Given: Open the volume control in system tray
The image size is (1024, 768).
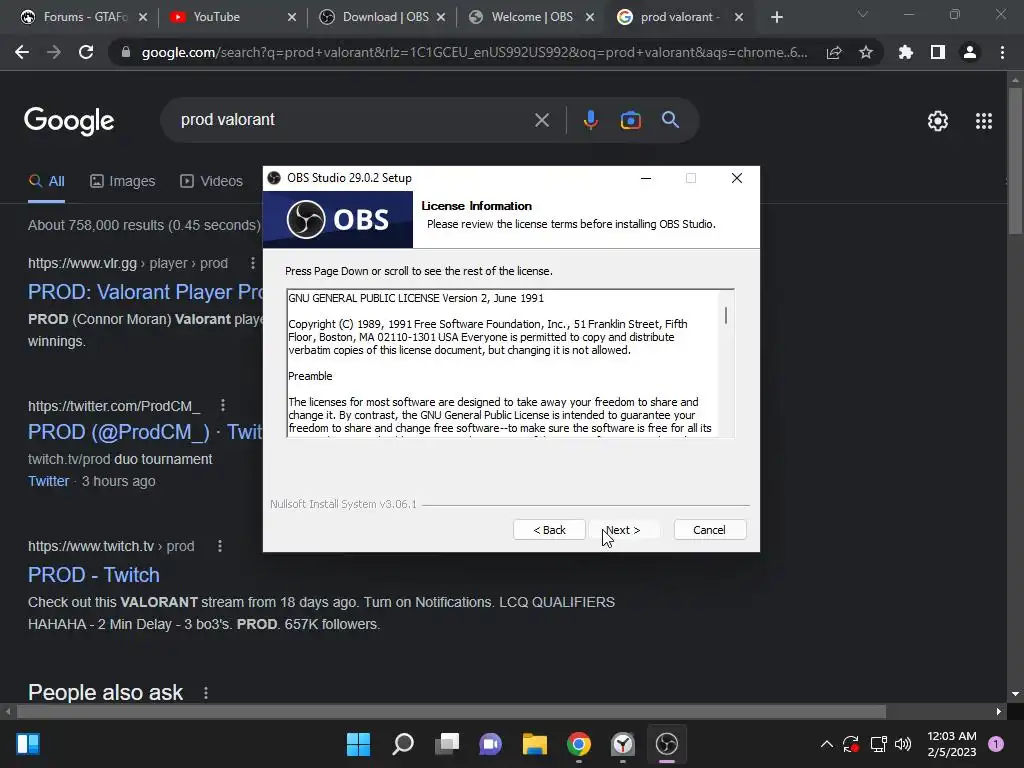Looking at the screenshot, I should pyautogui.click(x=903, y=744).
